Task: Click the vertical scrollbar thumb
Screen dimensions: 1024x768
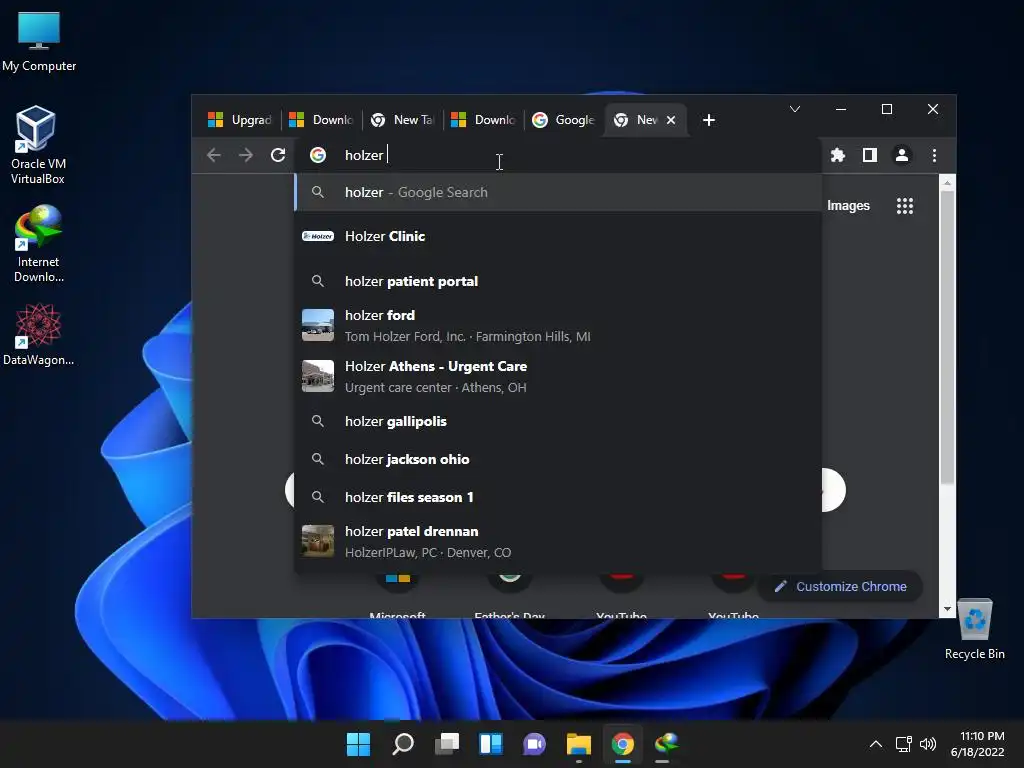Action: [x=947, y=338]
